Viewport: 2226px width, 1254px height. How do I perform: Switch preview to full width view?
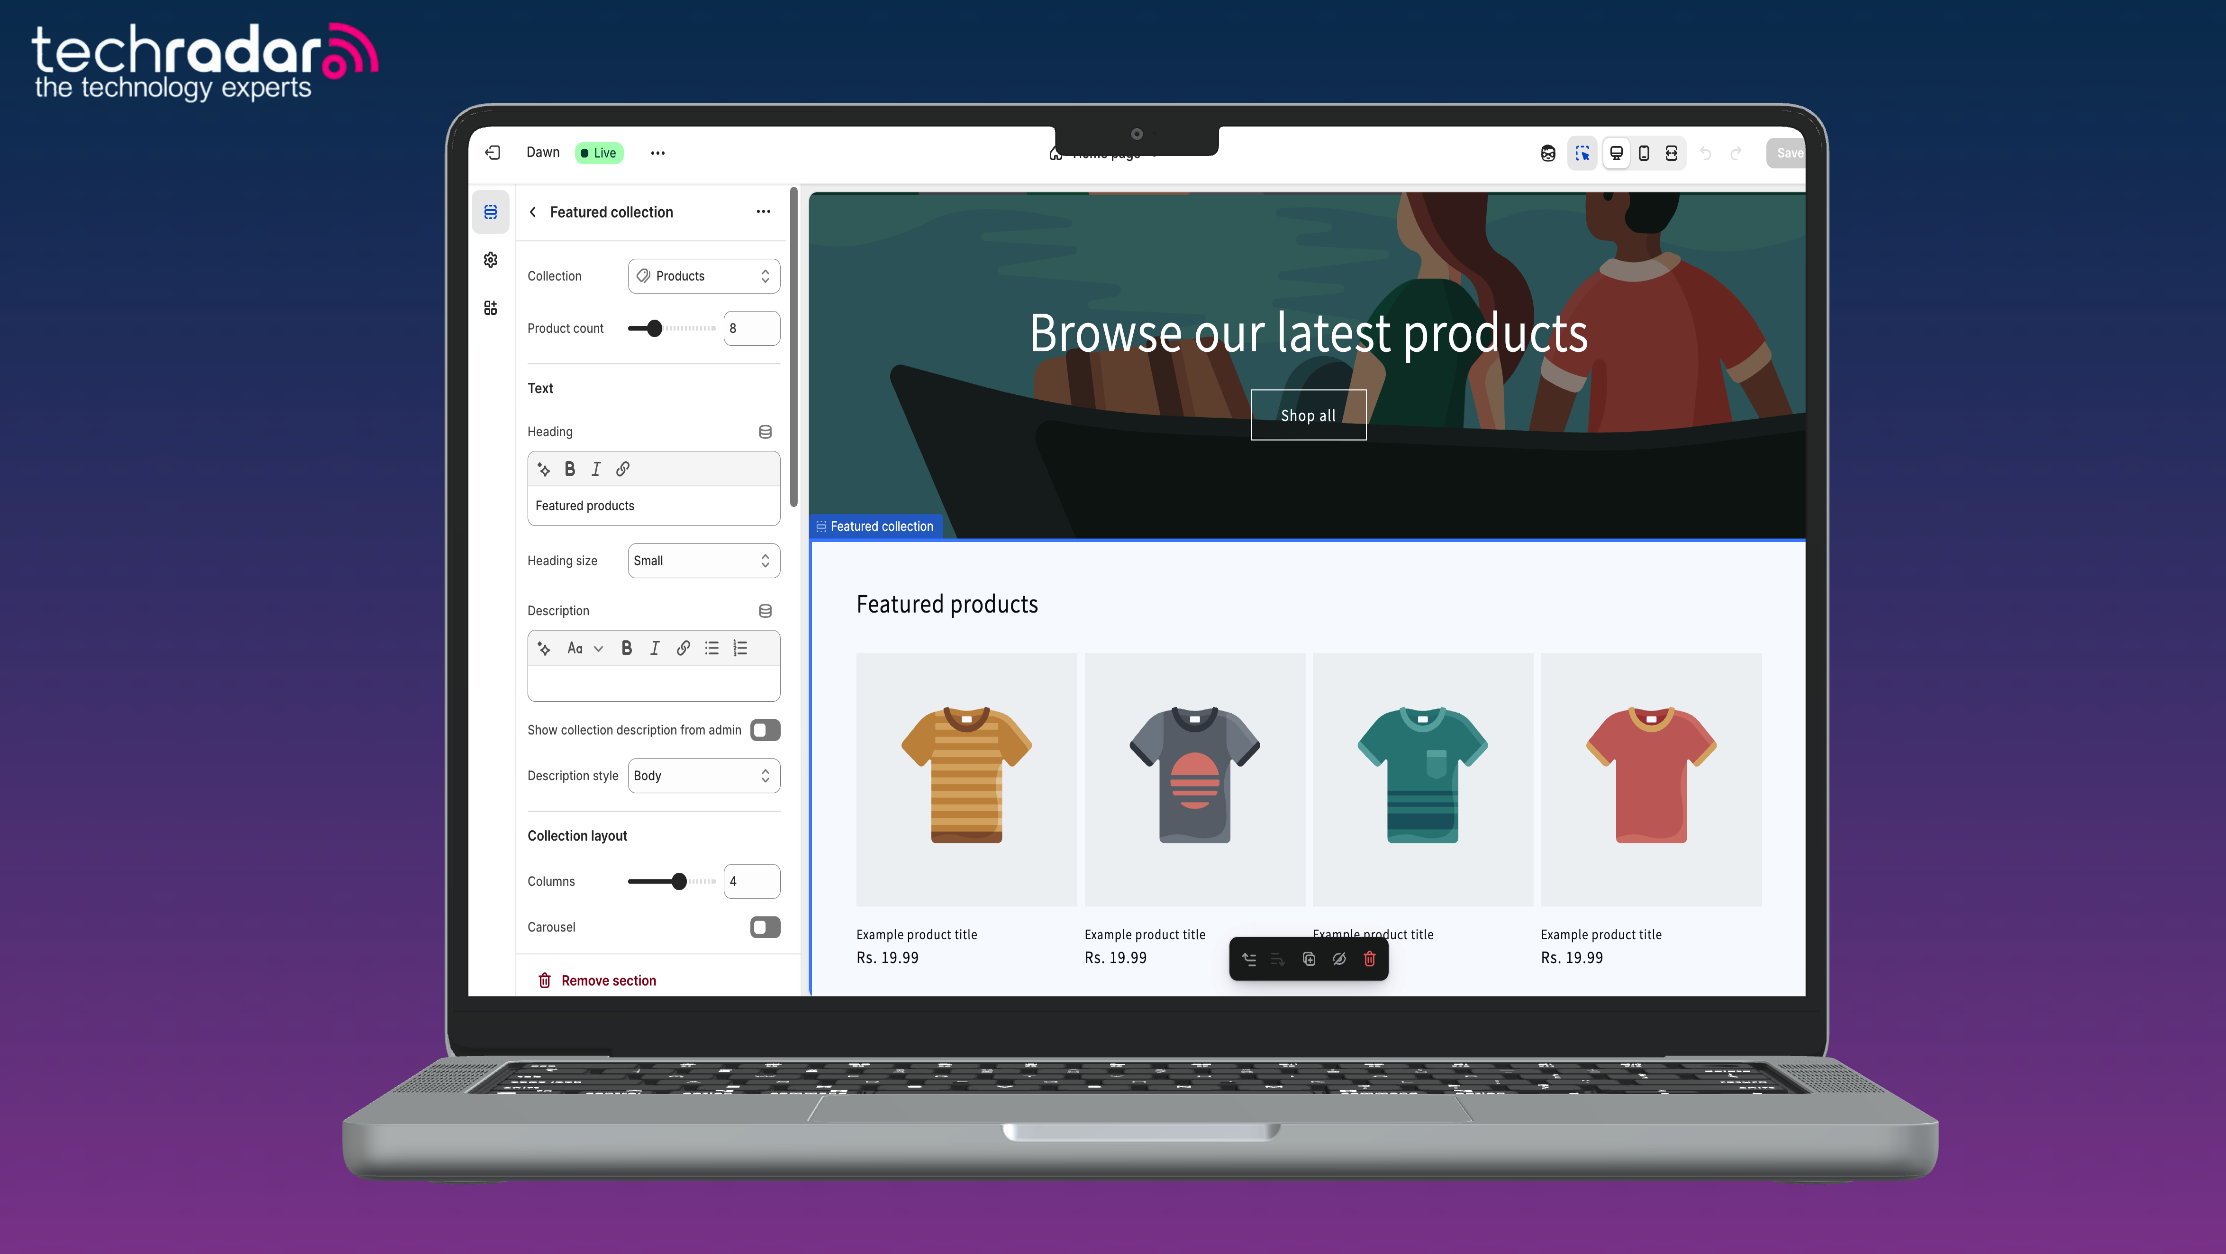point(1673,153)
